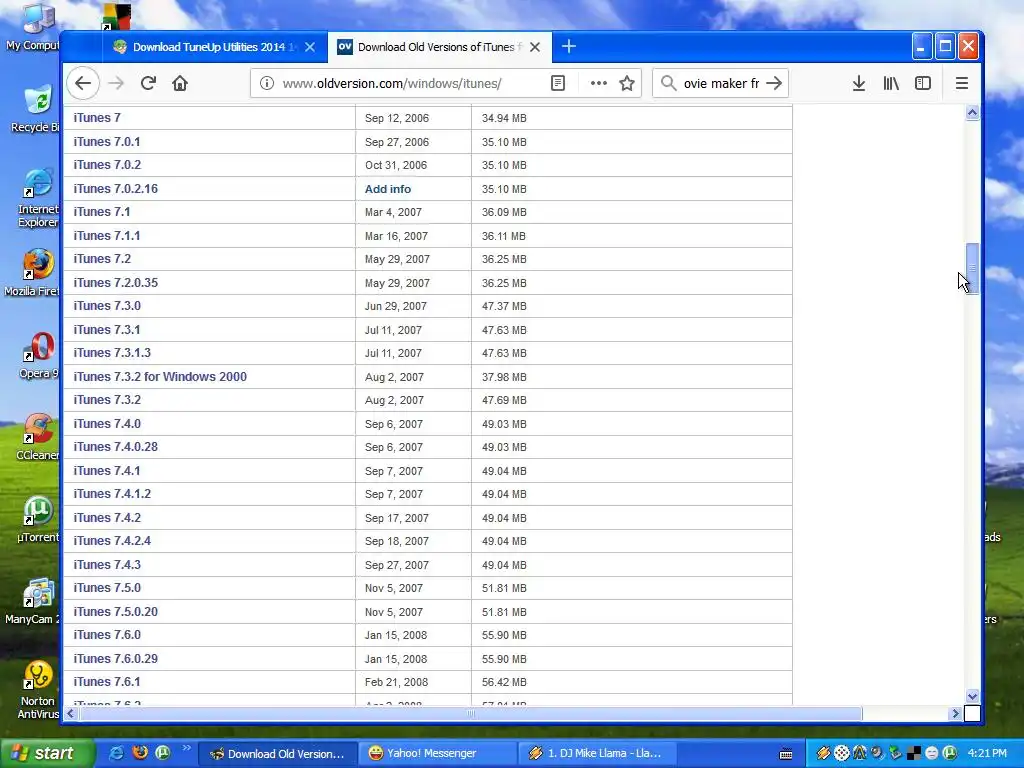Click the search magnifier icon
Screen dimensions: 1024x768
[x=668, y=84]
